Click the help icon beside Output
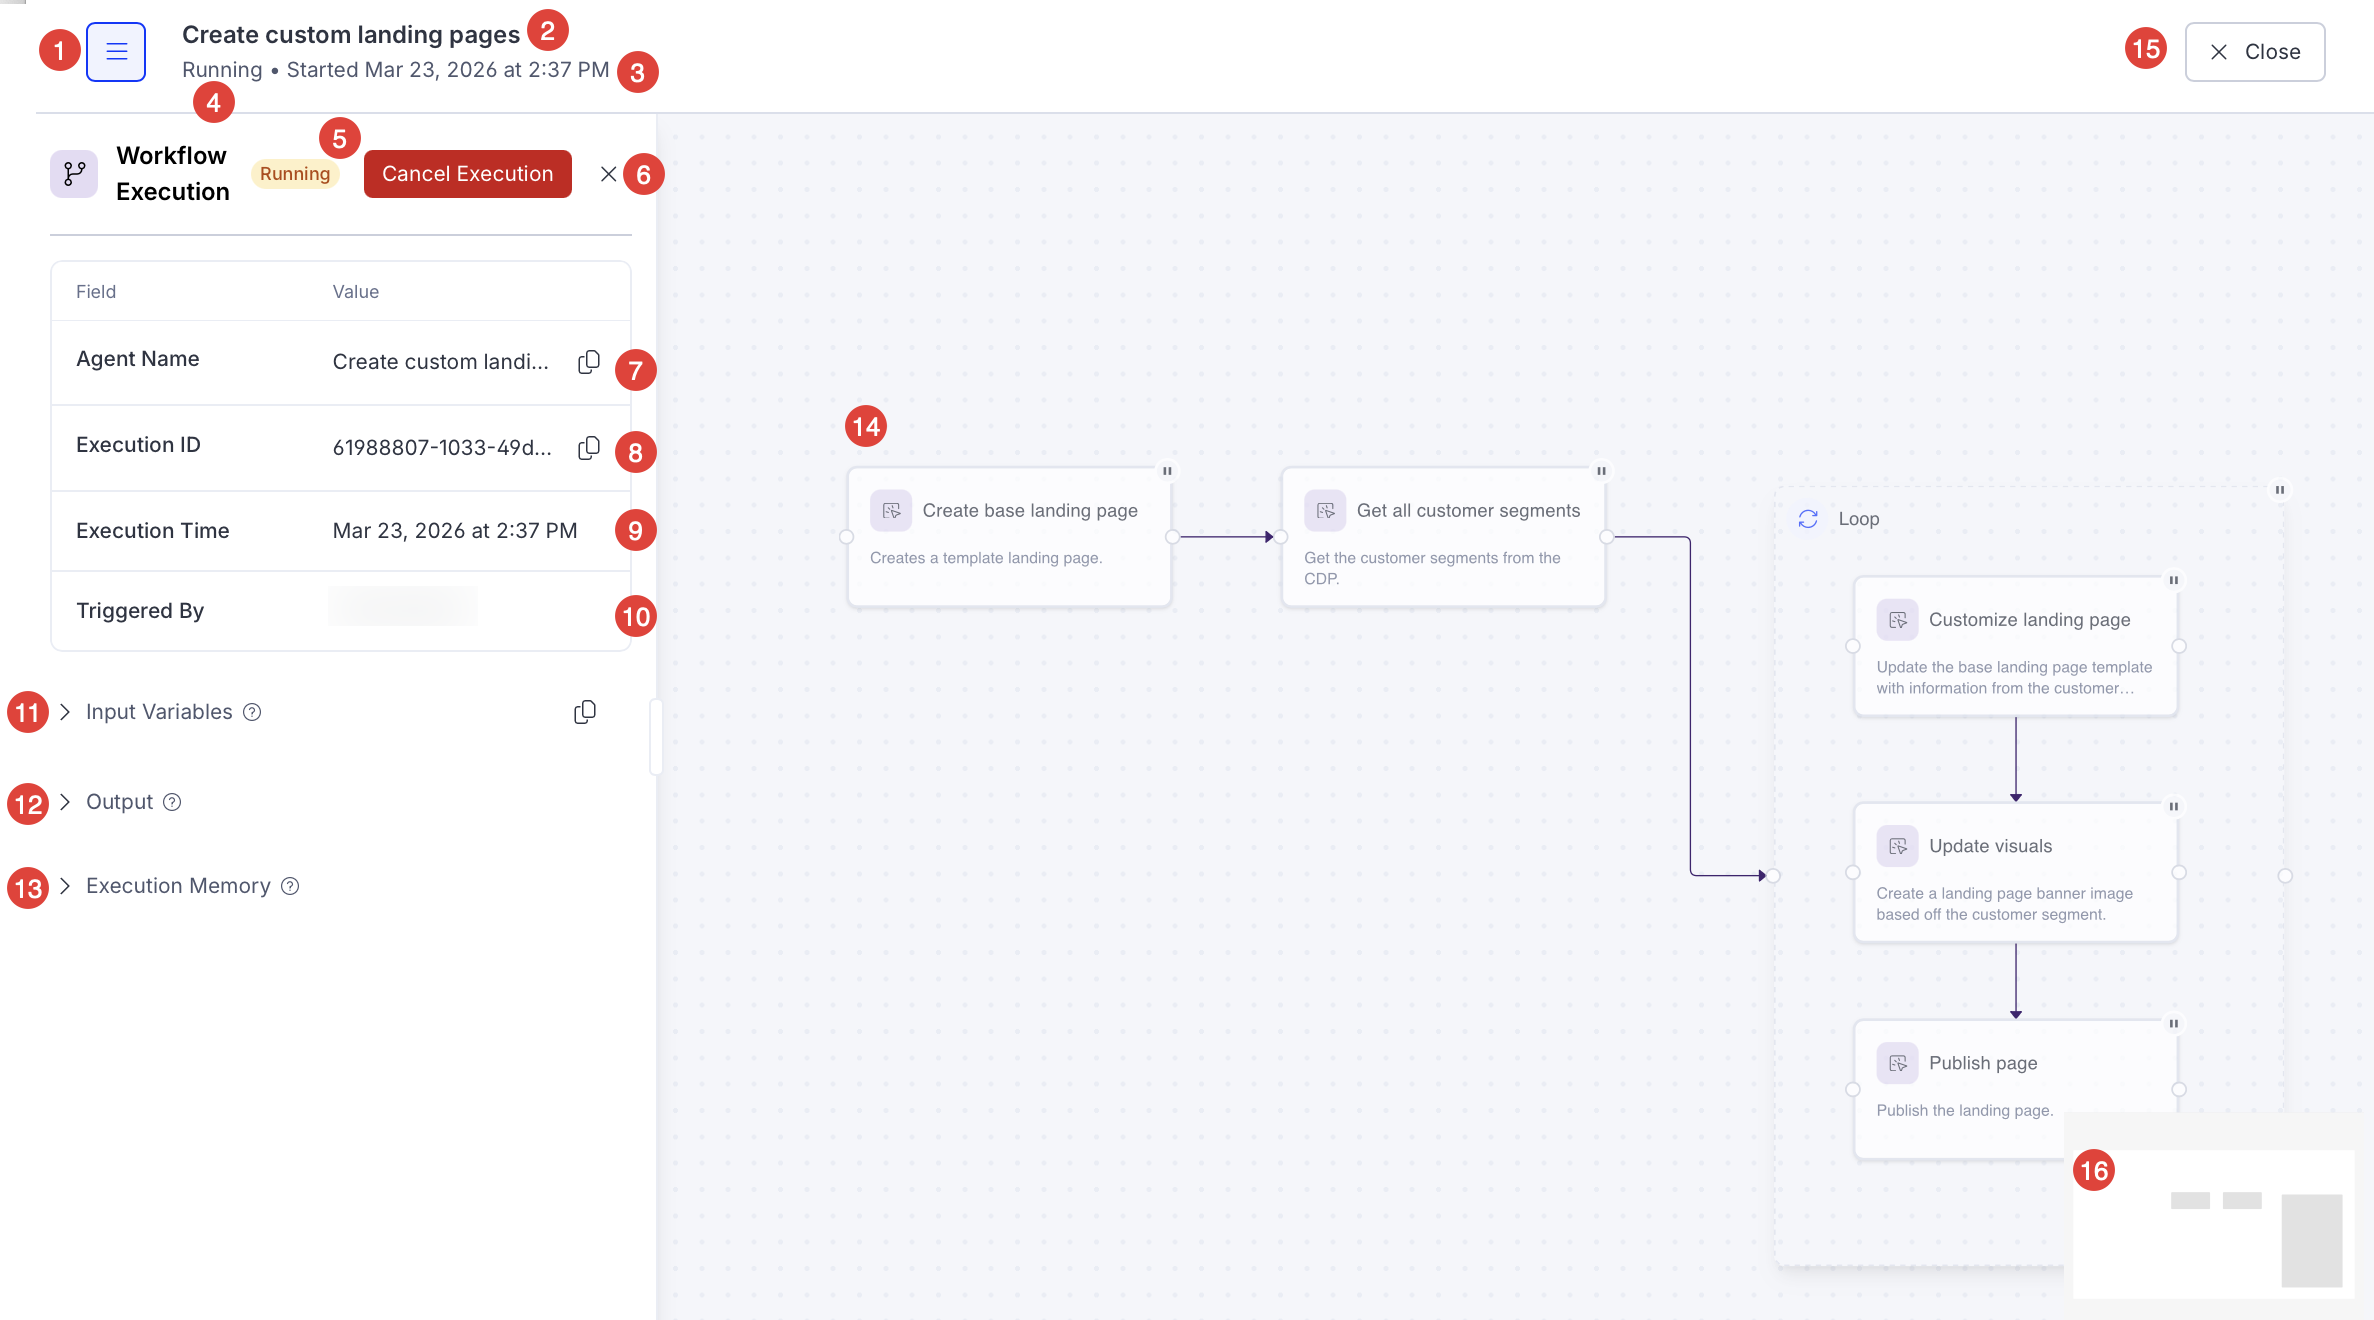This screenshot has width=2374, height=1320. [x=171, y=802]
